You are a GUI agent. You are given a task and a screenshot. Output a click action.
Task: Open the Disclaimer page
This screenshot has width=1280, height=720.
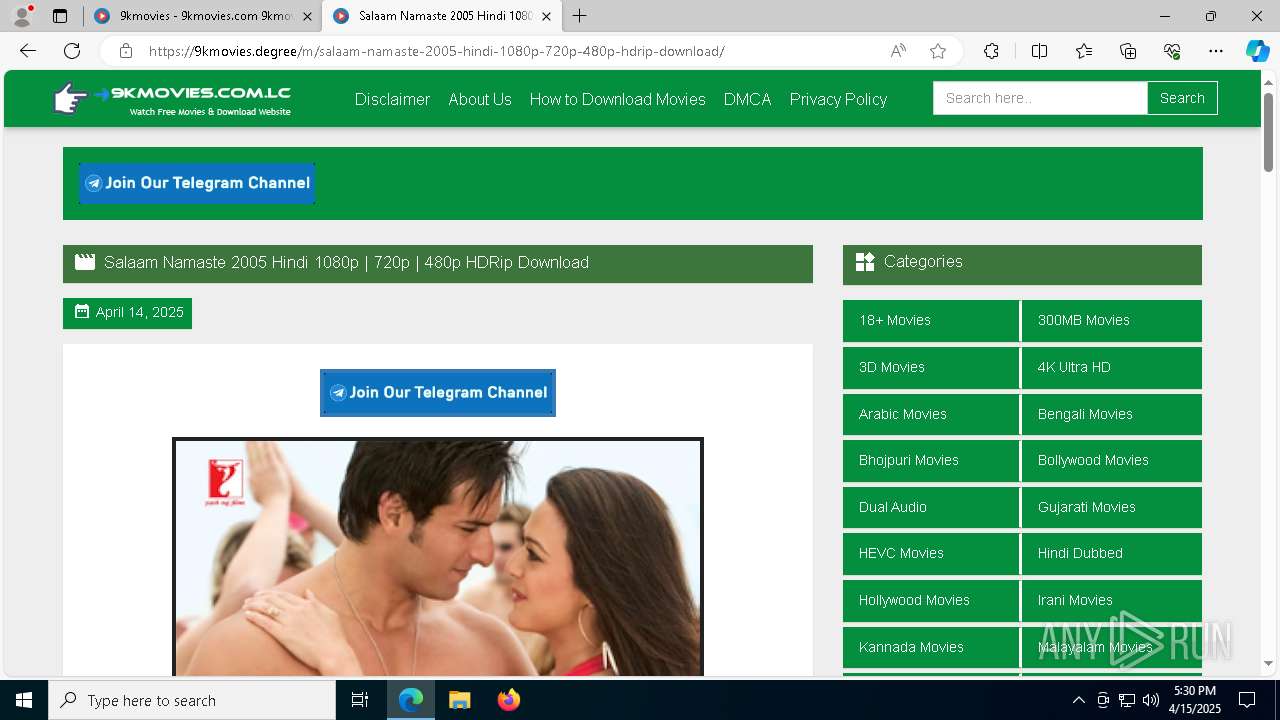point(392,99)
